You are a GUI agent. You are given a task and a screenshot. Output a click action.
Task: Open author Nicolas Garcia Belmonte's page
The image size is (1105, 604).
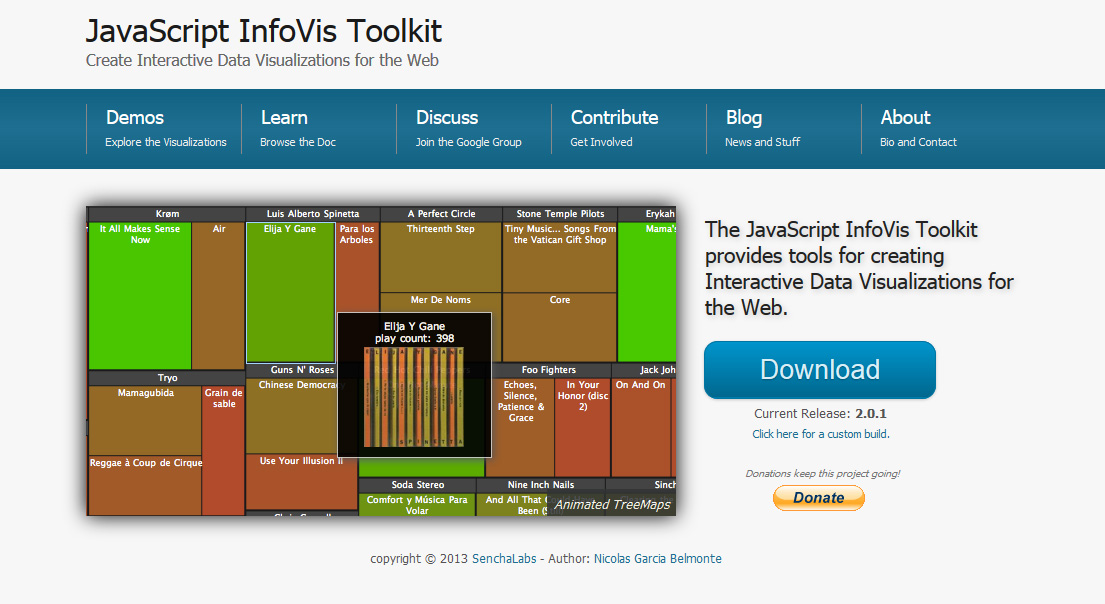pos(657,559)
